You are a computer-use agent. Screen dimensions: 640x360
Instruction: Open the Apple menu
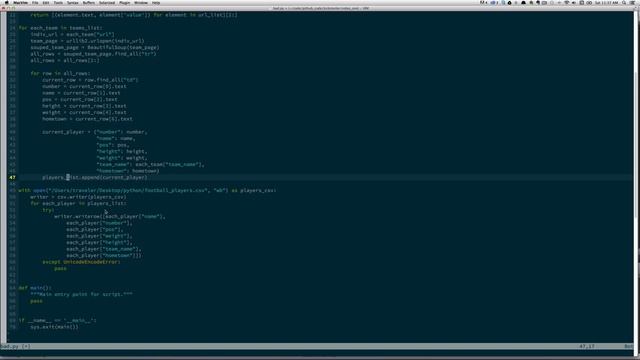point(6,2)
